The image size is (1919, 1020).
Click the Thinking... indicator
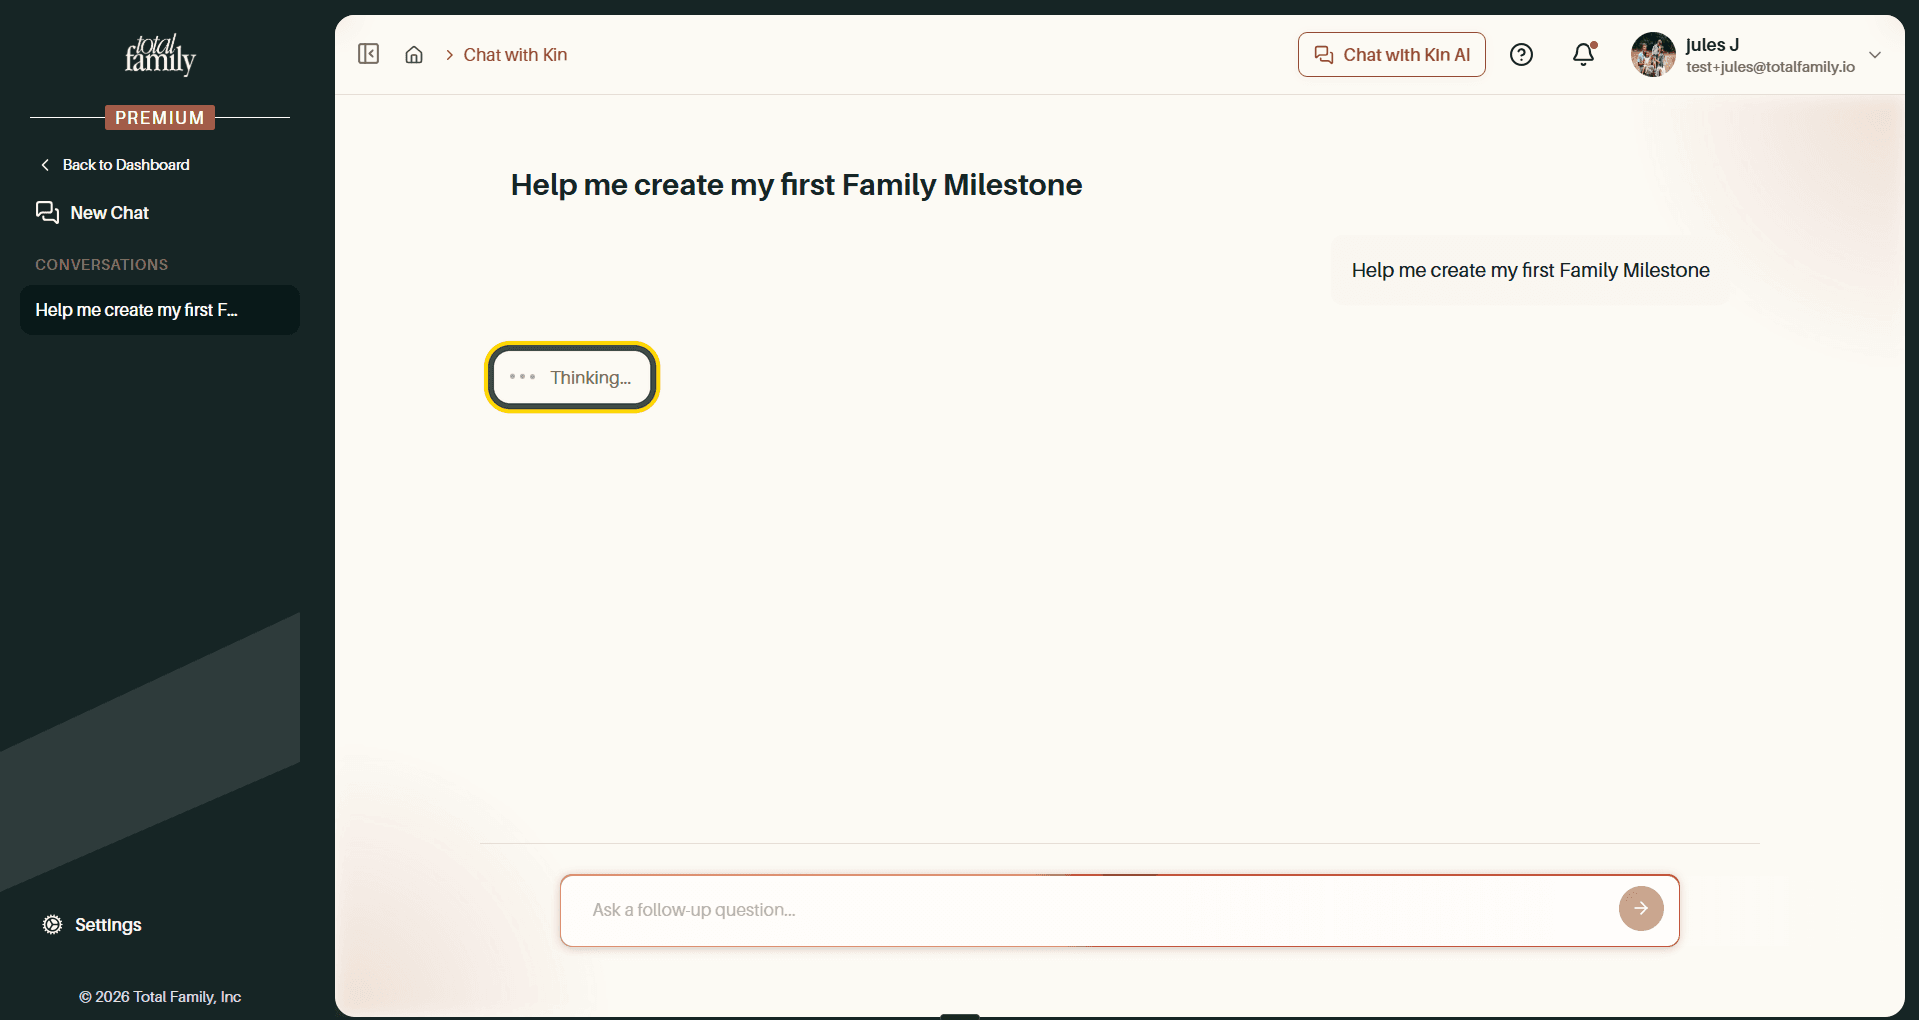(x=571, y=378)
